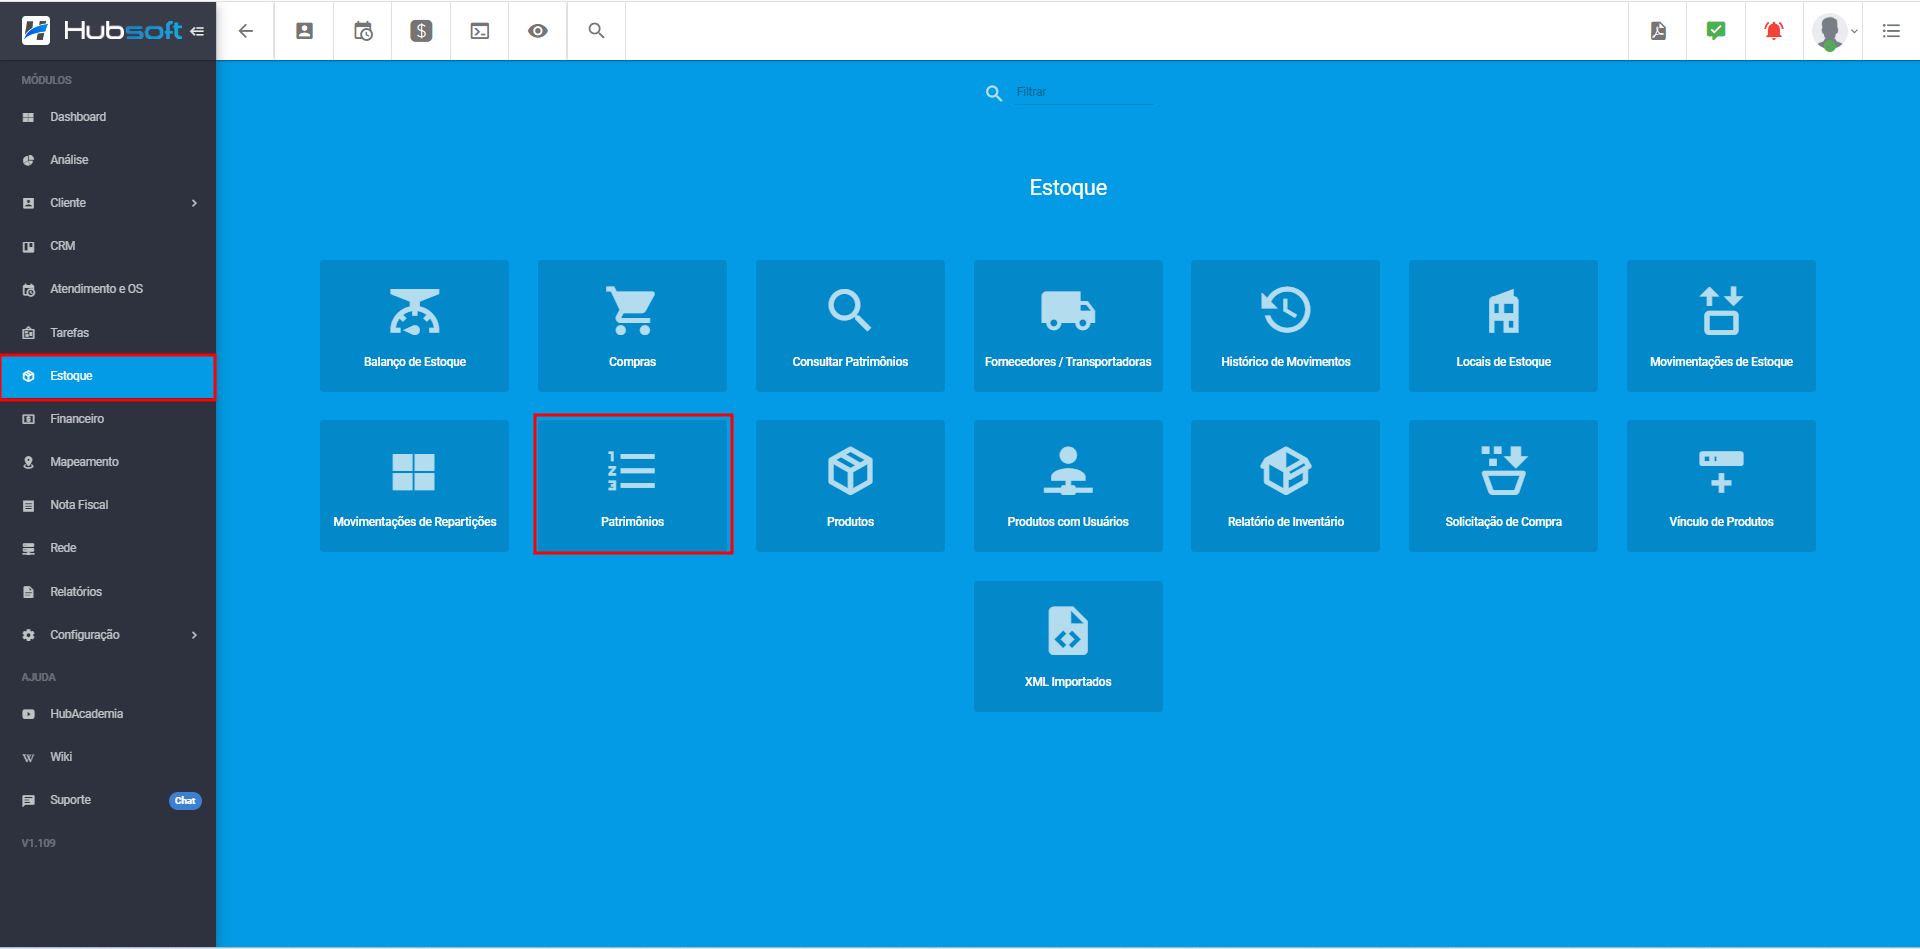Click the back arrow in top toolbar
Viewport: 1920px width, 949px height.
[245, 31]
